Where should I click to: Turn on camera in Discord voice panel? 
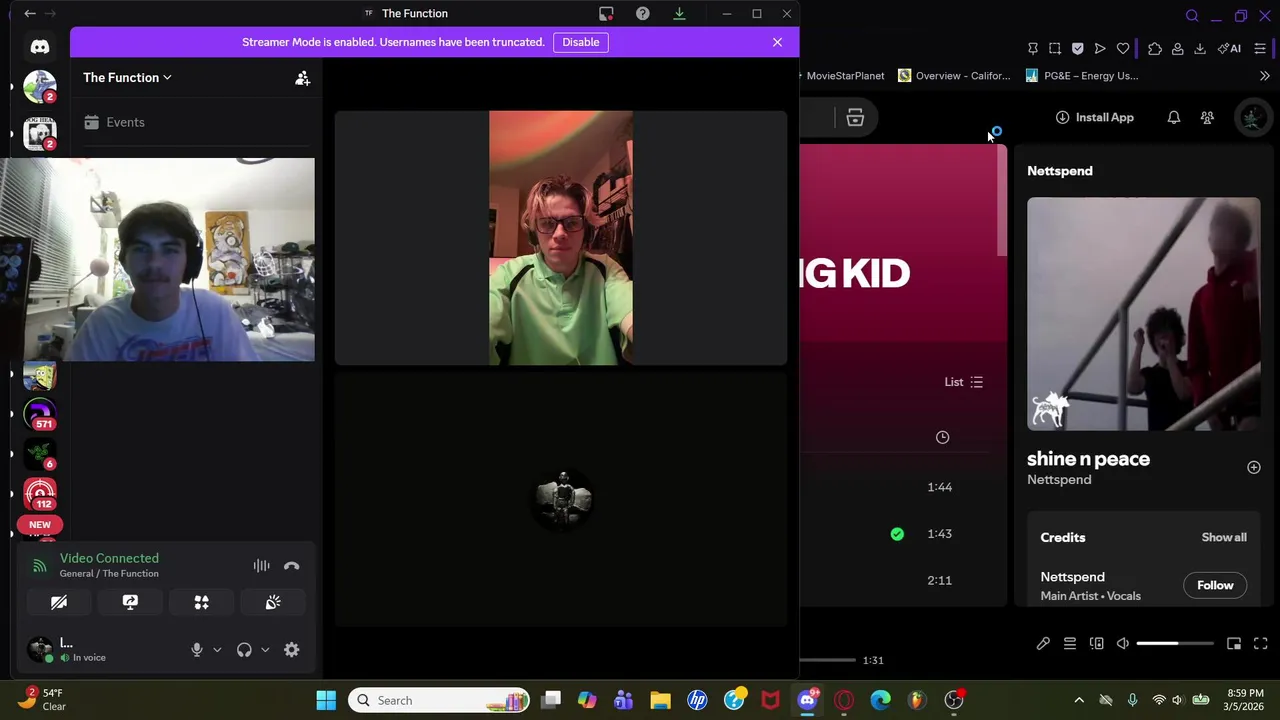59,602
